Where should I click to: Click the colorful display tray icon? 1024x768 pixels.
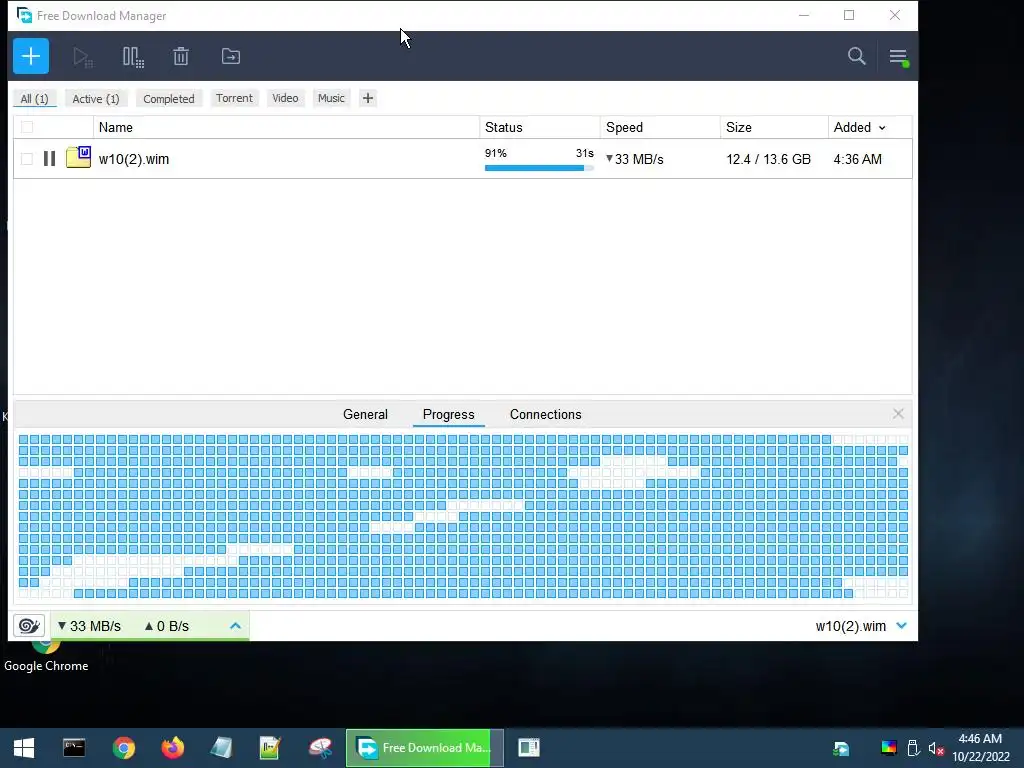[889, 748]
